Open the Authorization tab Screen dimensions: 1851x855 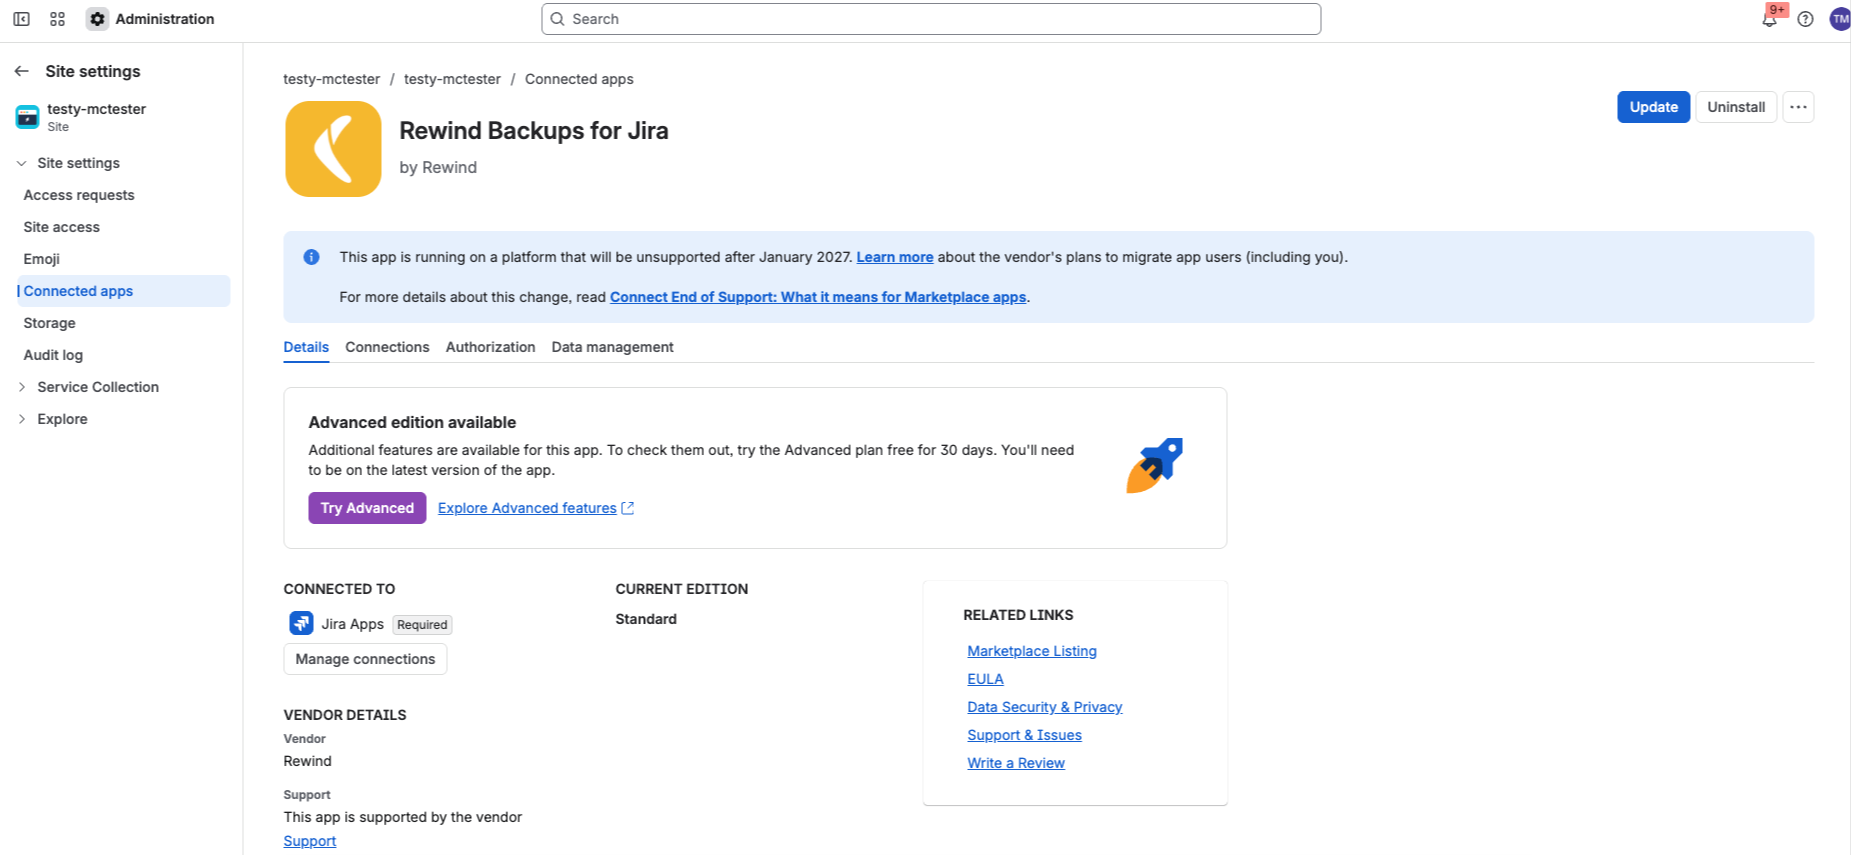[490, 347]
